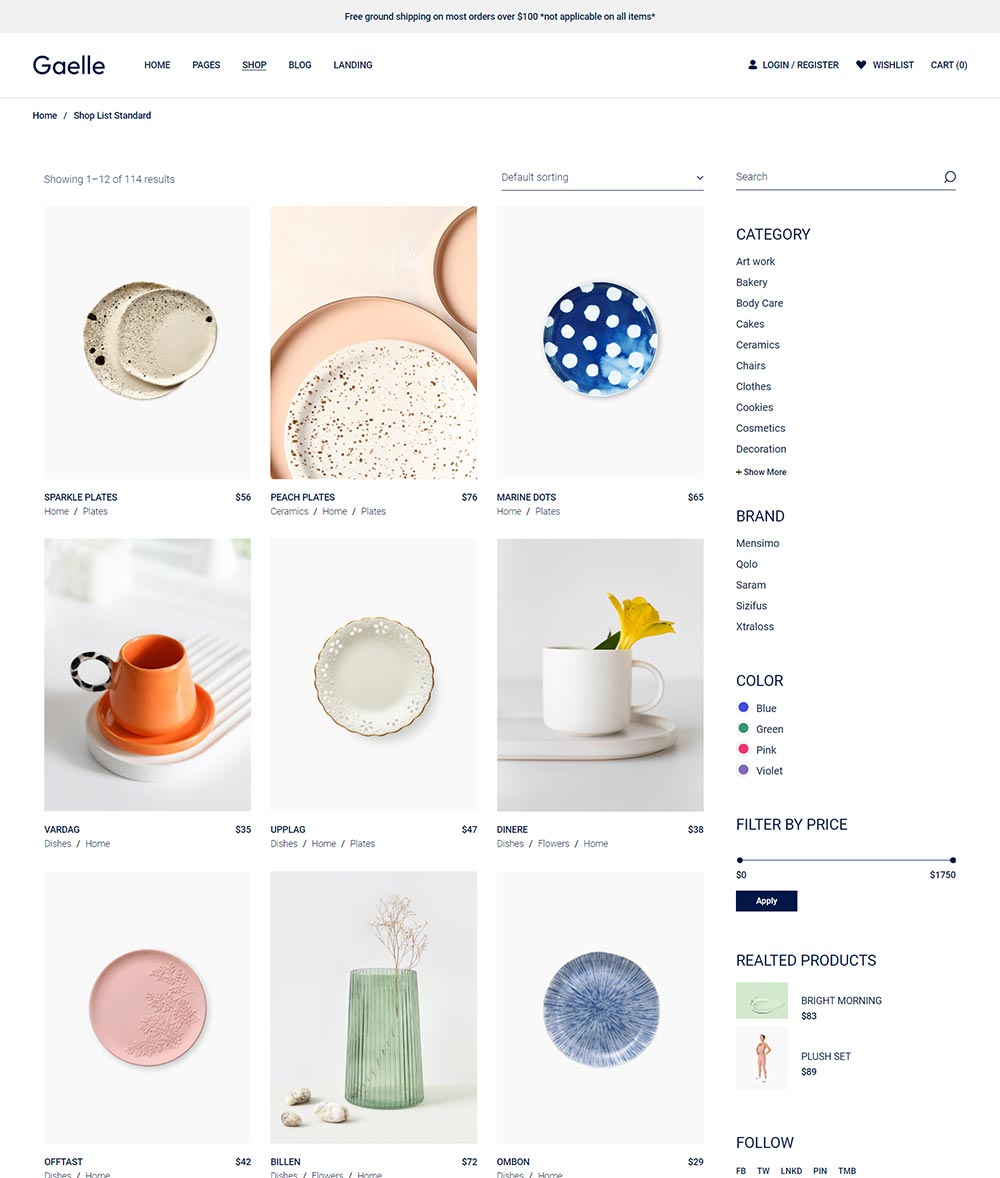Click the heart Wishlist icon
This screenshot has width=1000, height=1178.
[x=861, y=65]
